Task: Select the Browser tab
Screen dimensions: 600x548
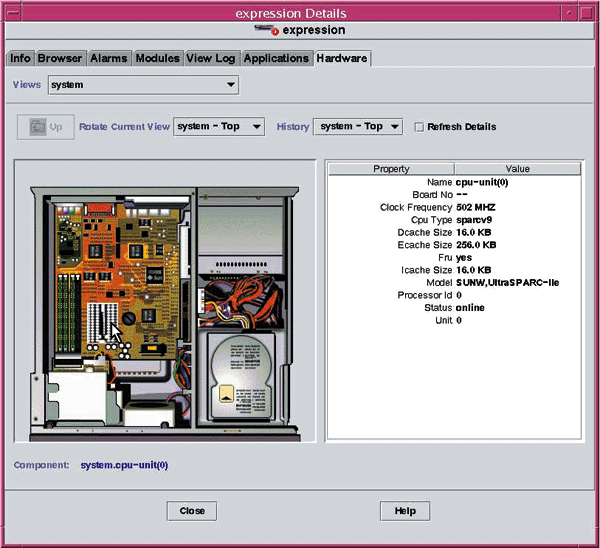Action: tap(60, 58)
